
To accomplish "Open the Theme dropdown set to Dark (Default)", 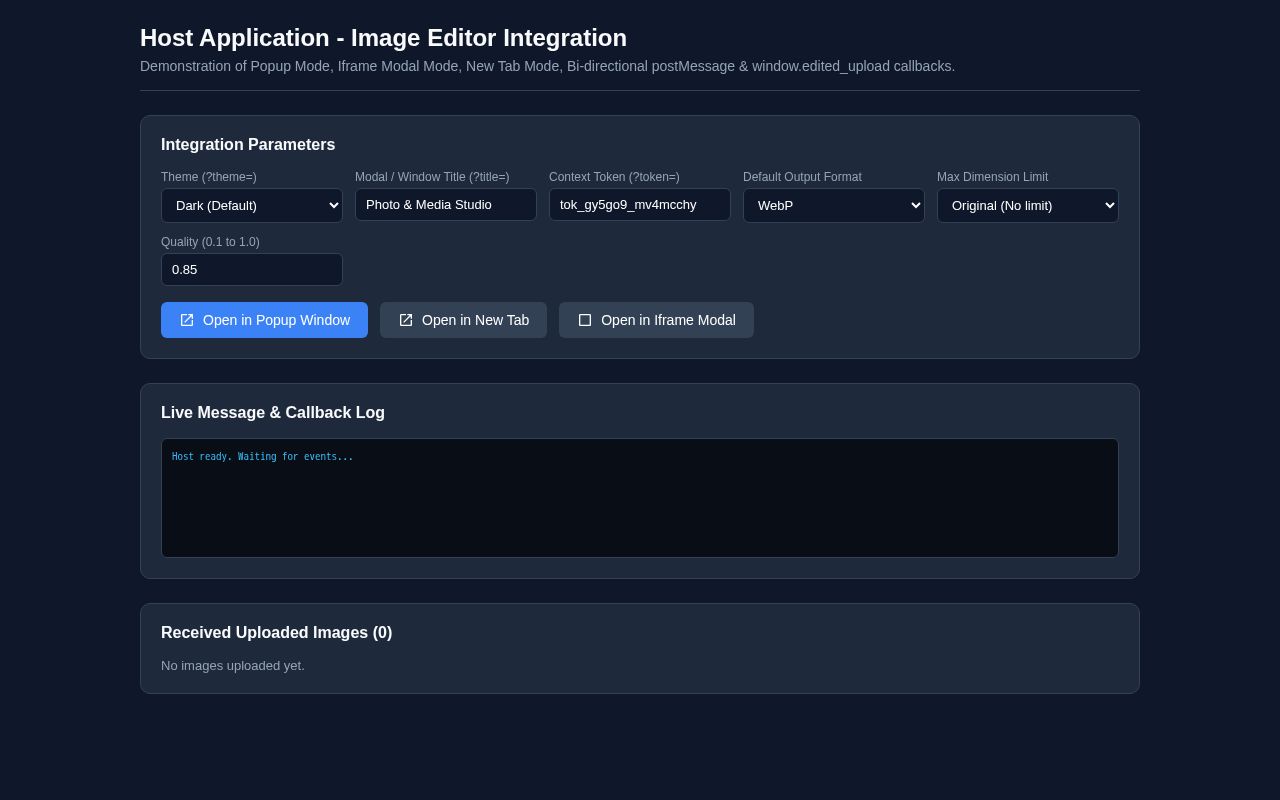I will pyautogui.click(x=252, y=206).
